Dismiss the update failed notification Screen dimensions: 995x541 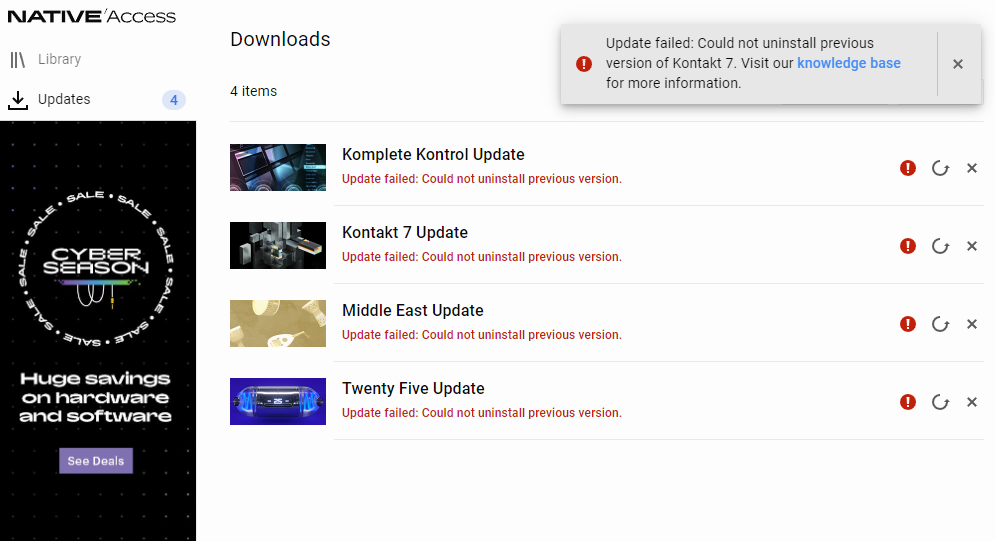pyautogui.click(x=958, y=64)
